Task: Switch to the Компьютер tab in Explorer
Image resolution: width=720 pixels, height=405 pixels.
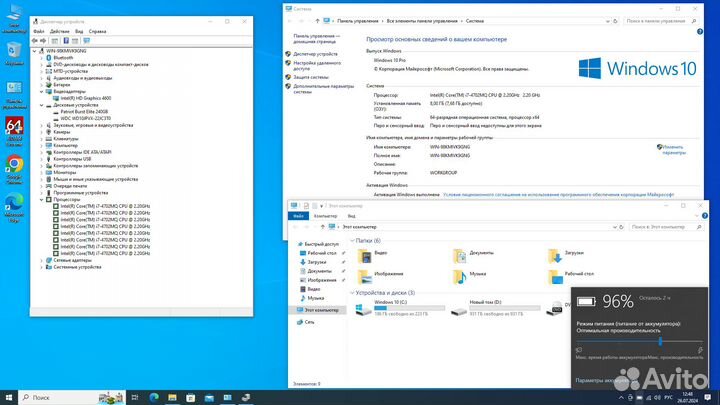Action: pos(326,216)
